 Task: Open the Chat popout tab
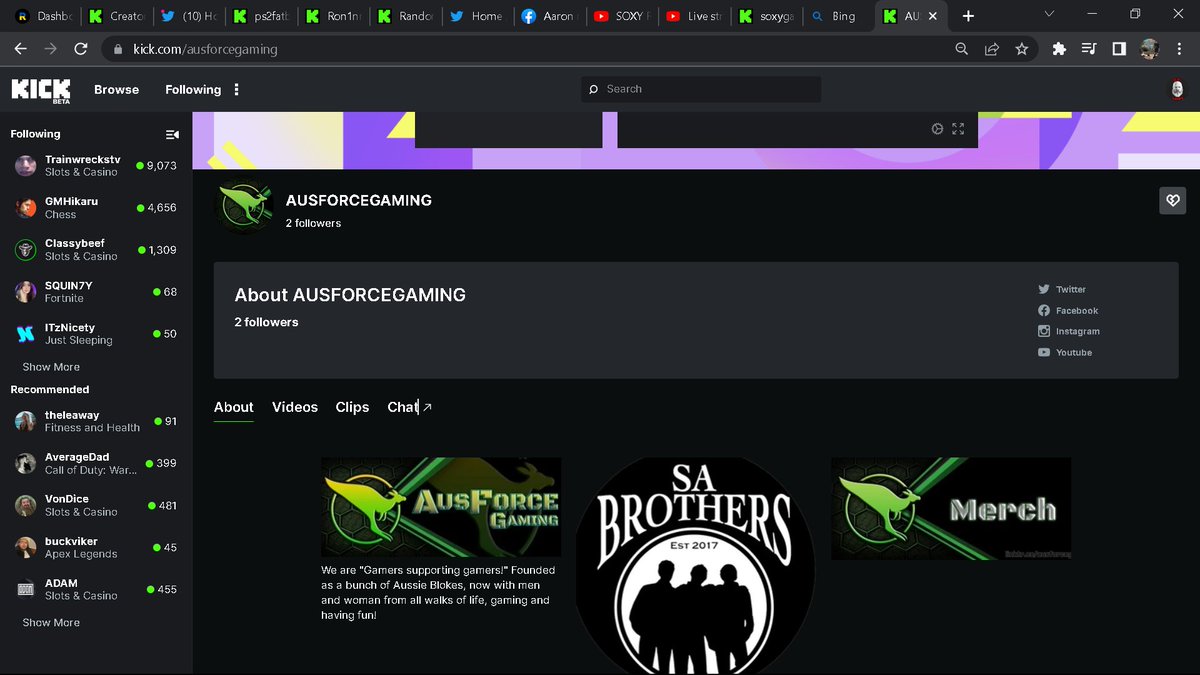[x=409, y=407]
